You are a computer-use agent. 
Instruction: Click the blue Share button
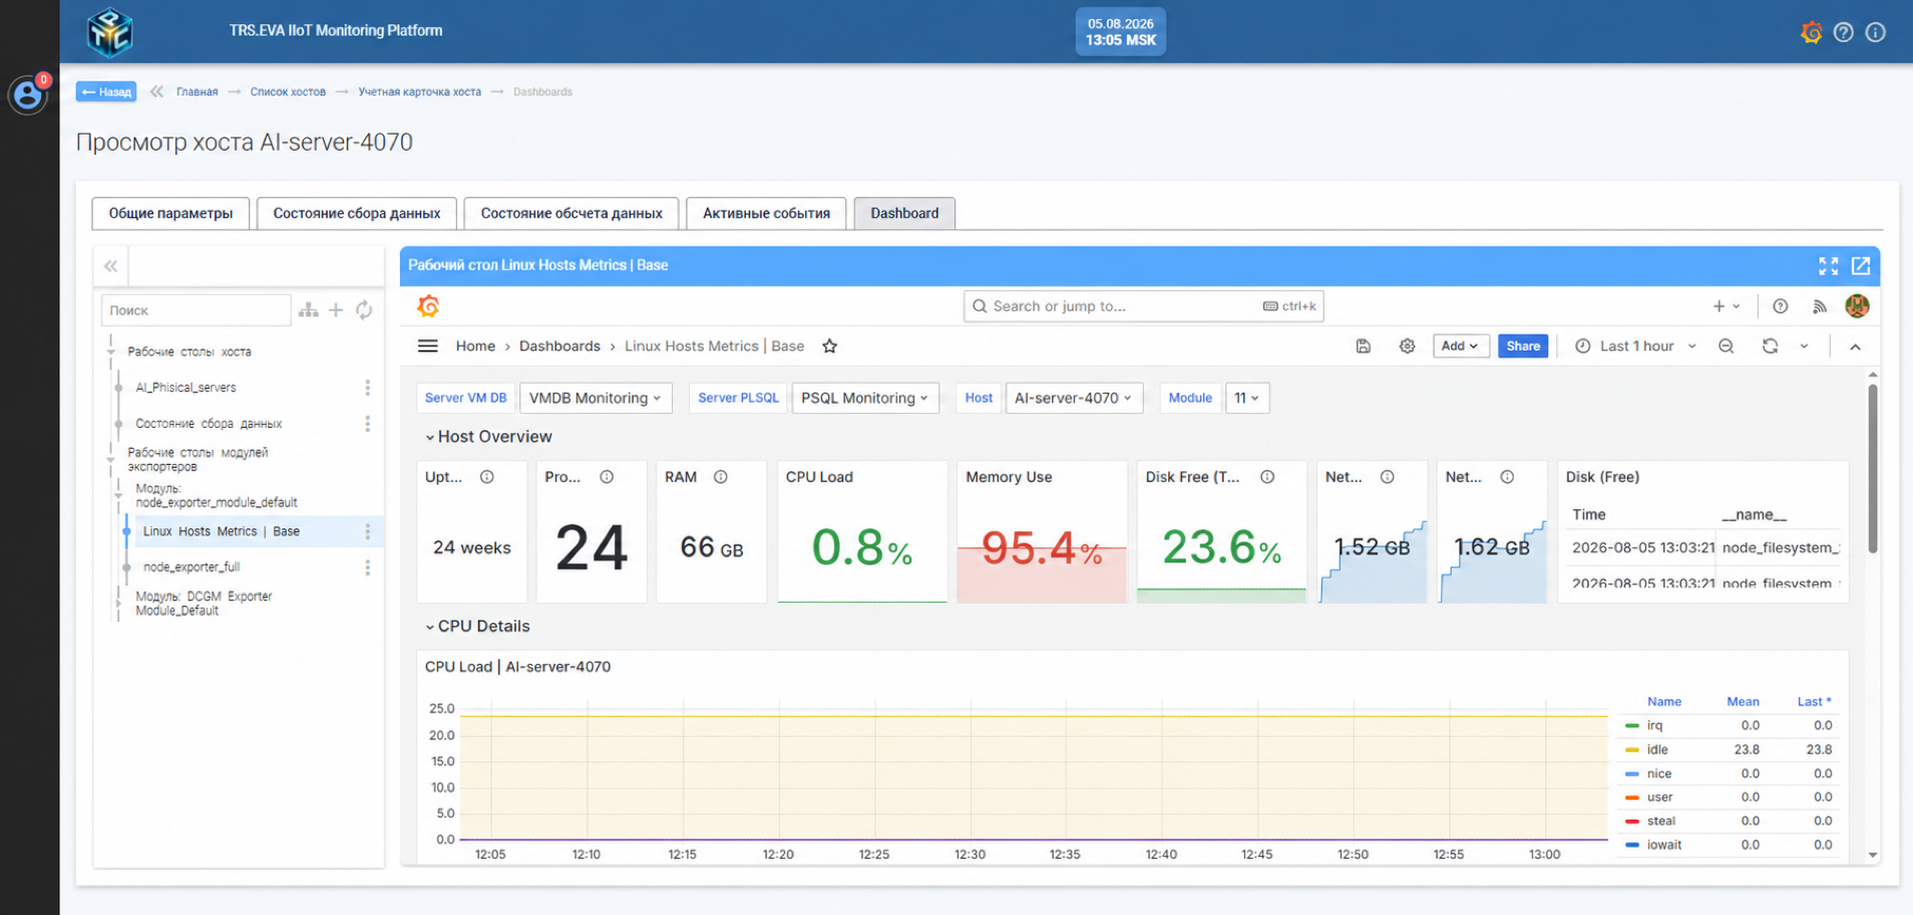[x=1523, y=346]
